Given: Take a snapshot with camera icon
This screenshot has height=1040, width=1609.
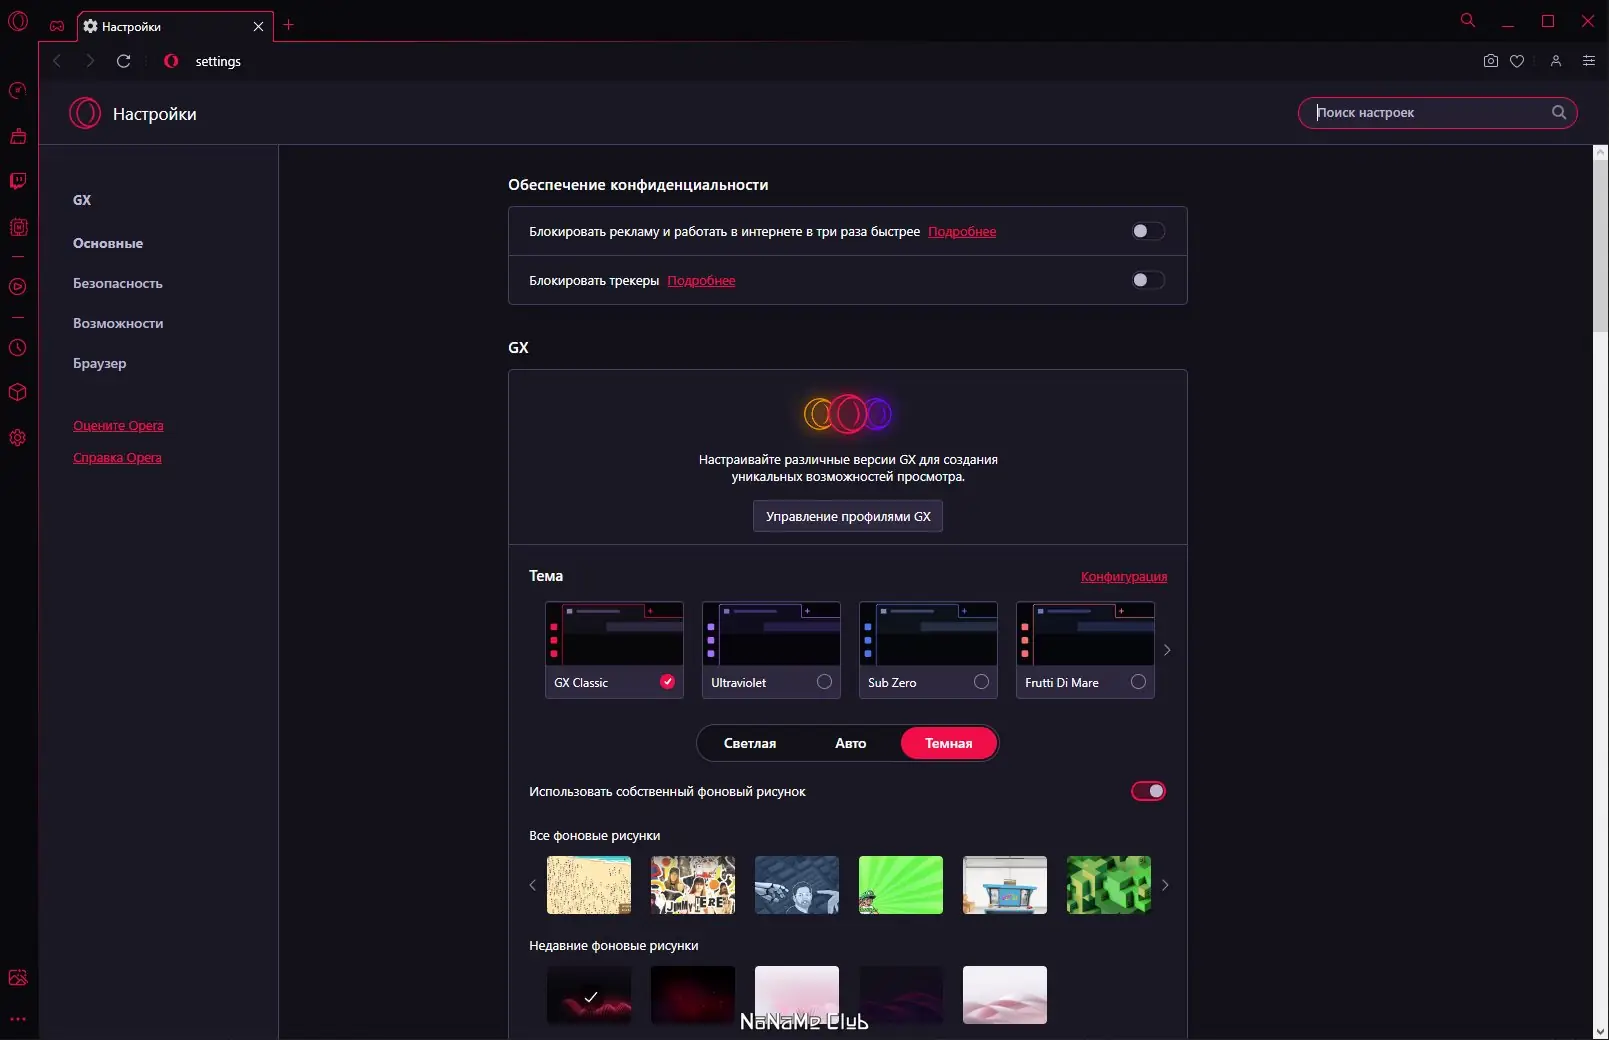Looking at the screenshot, I should coord(1491,61).
